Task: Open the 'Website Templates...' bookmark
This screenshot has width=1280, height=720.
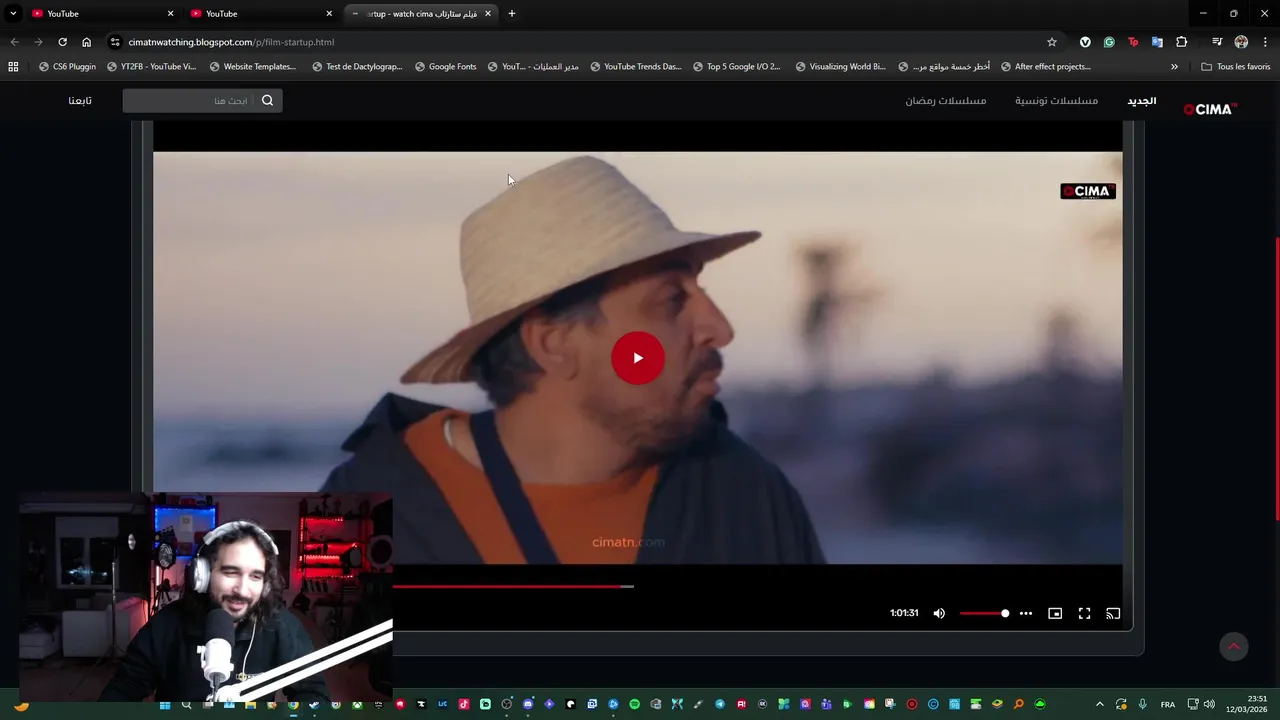Action: [x=253, y=66]
